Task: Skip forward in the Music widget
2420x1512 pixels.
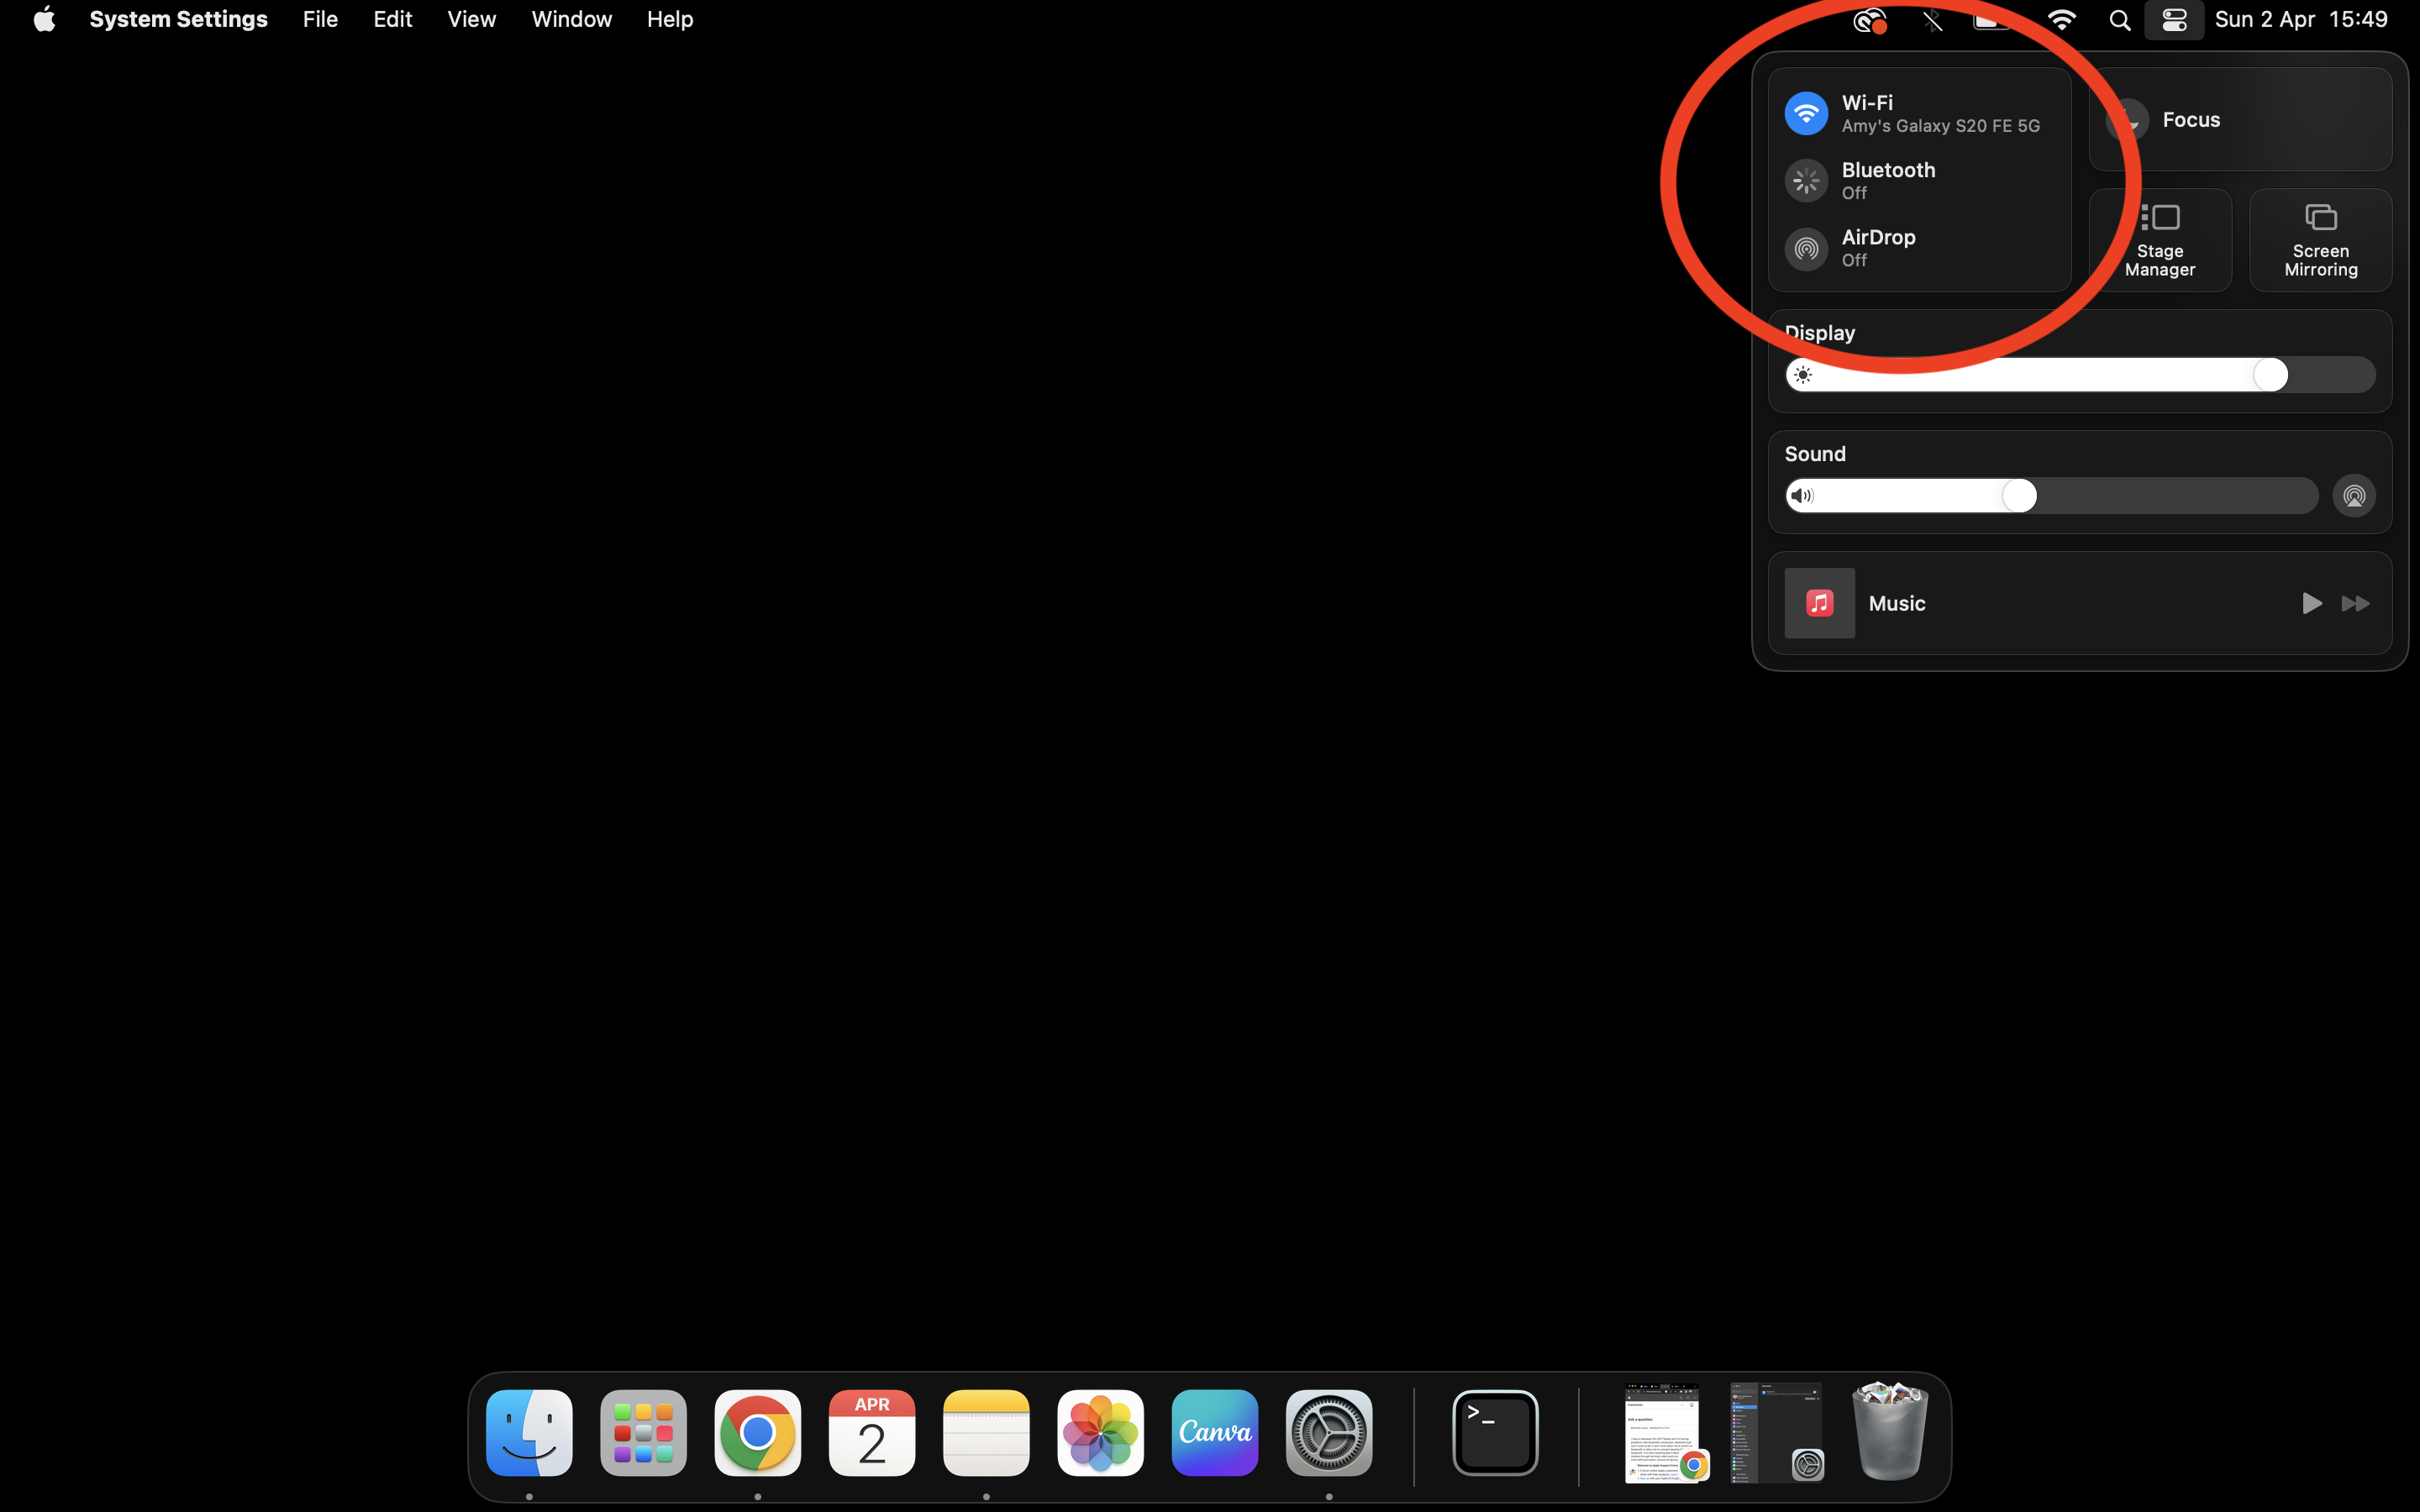Action: coord(2355,603)
